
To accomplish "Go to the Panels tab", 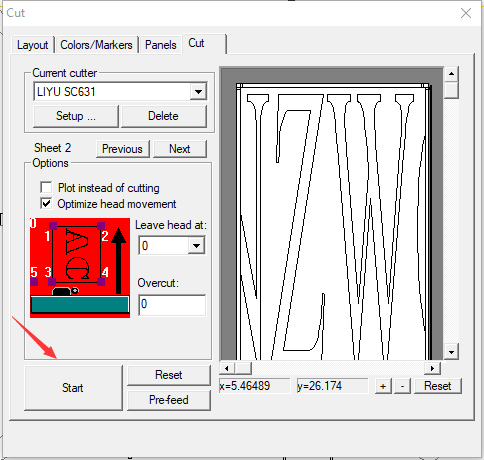I will tap(161, 45).
